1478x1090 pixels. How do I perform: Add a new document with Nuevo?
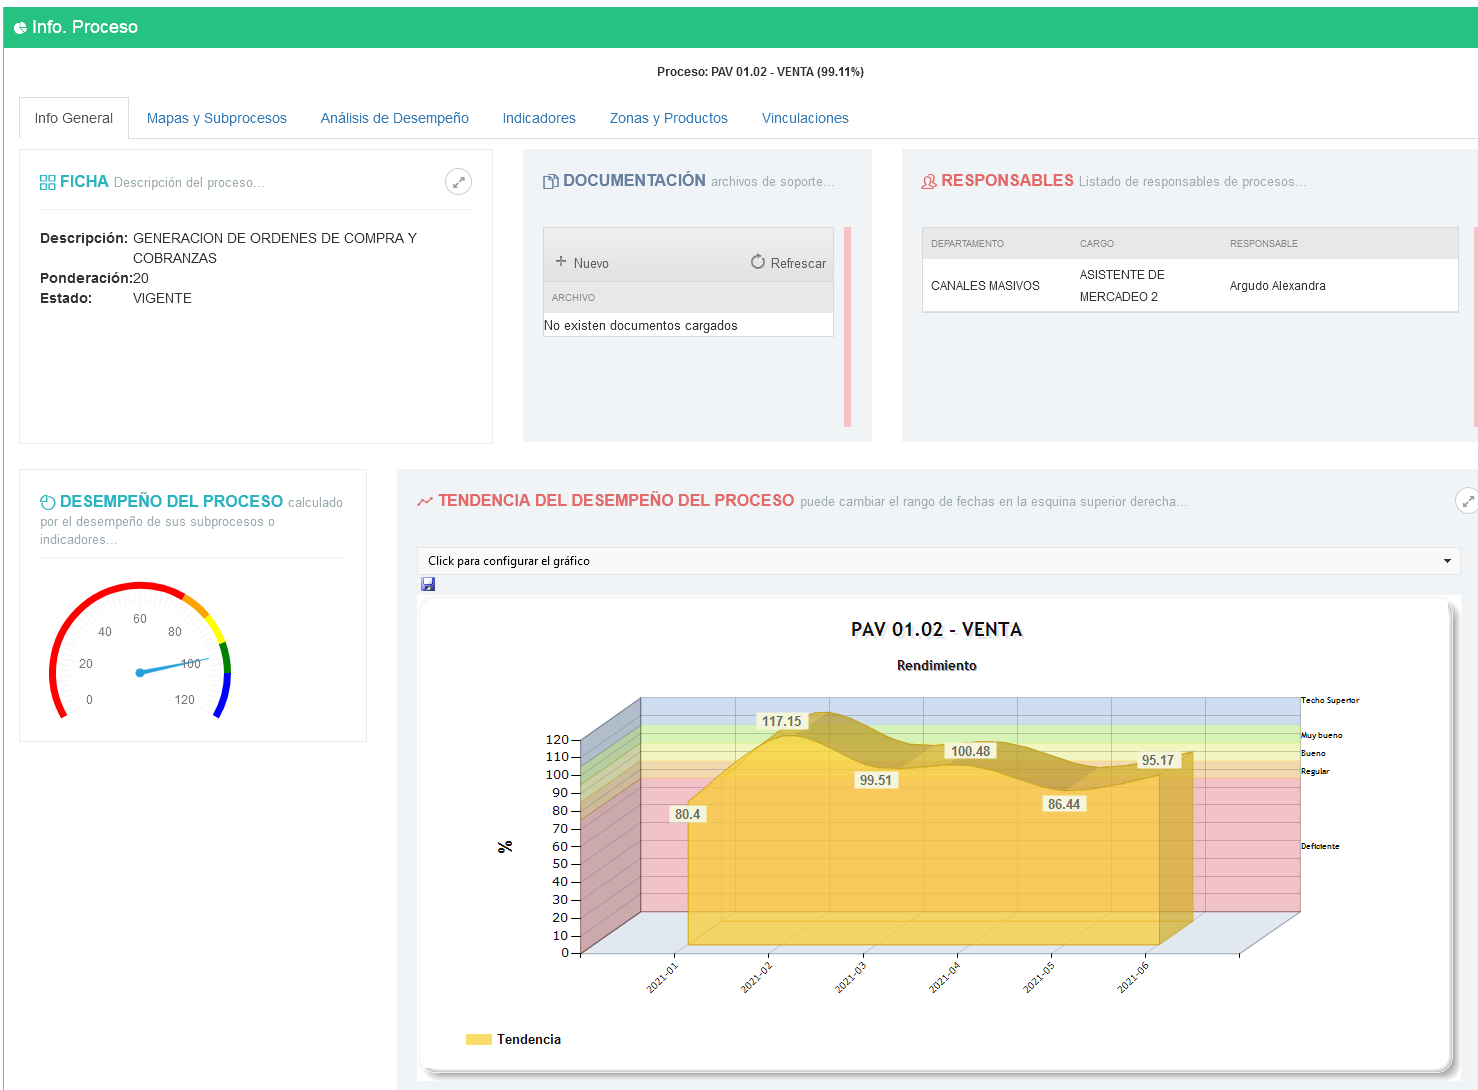pos(582,263)
